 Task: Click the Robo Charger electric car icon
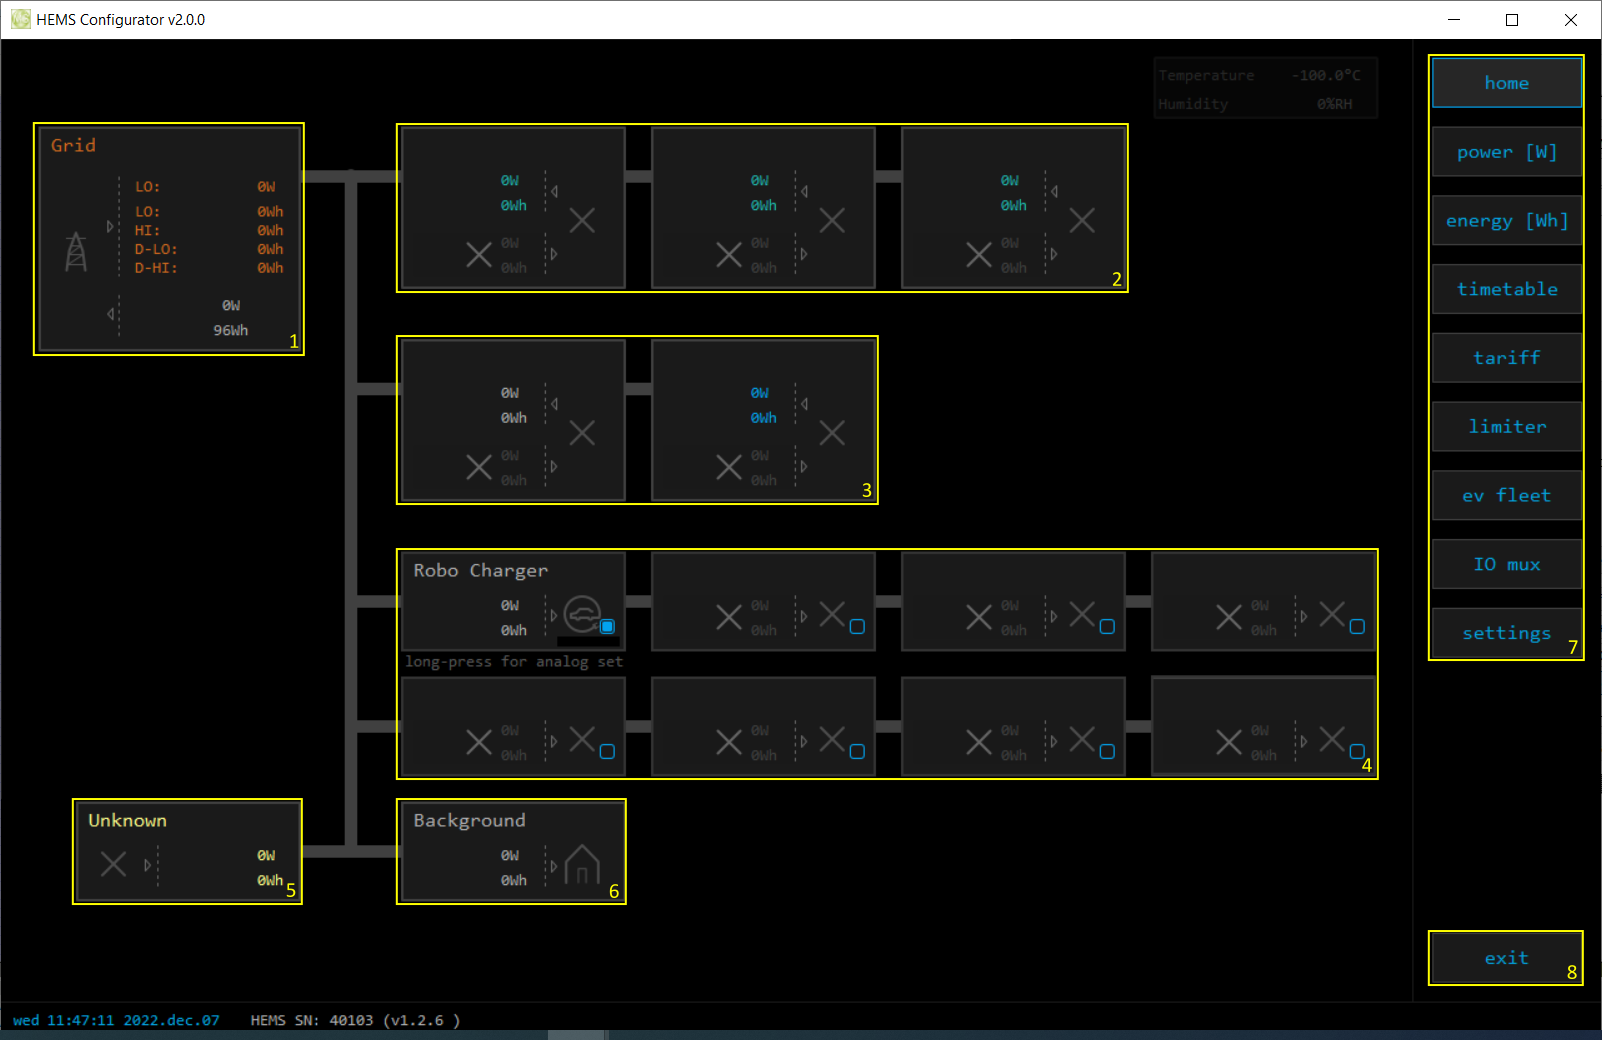582,614
